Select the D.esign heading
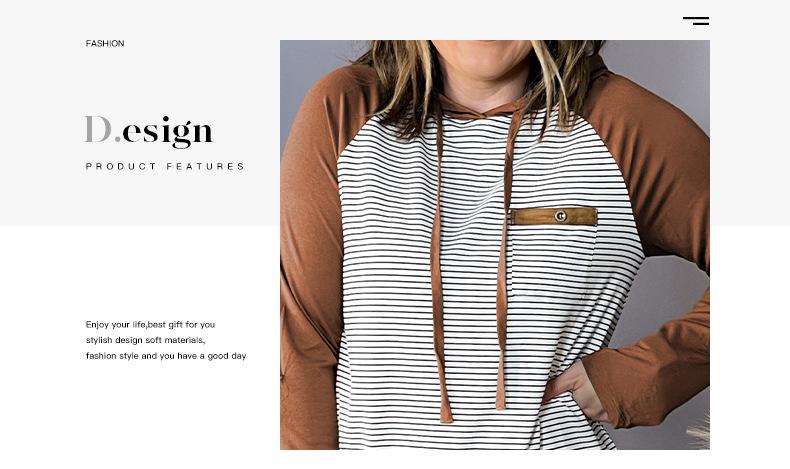Screen dimensions: 790x469 pyautogui.click(x=149, y=131)
